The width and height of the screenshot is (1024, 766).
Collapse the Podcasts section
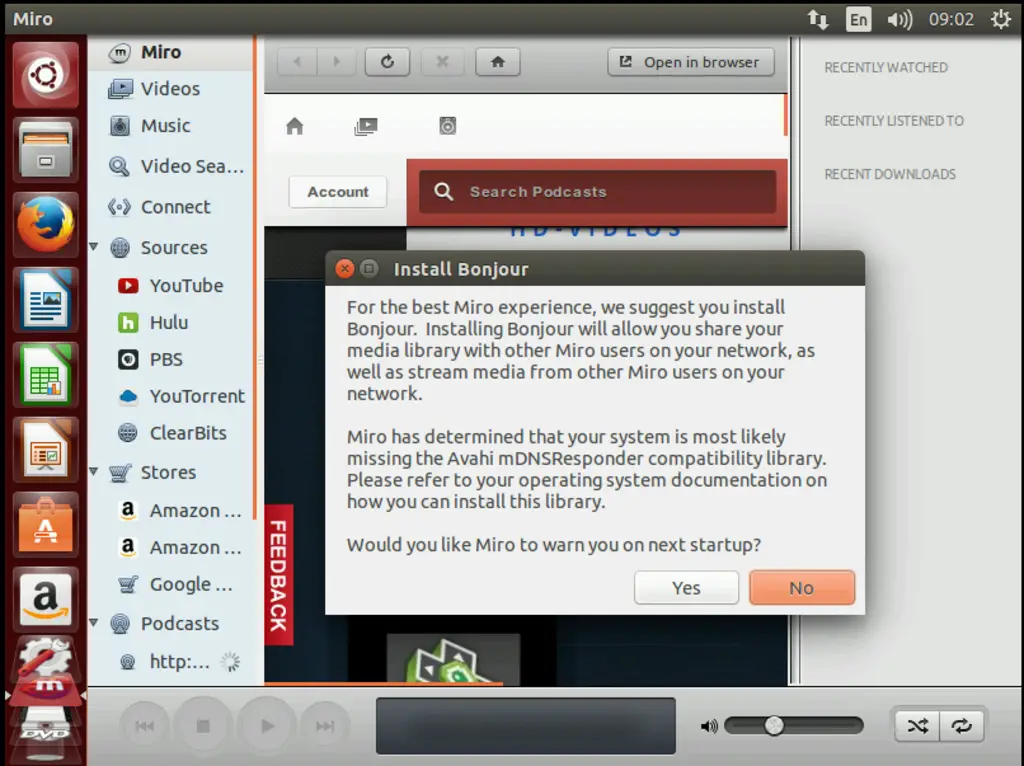point(94,623)
